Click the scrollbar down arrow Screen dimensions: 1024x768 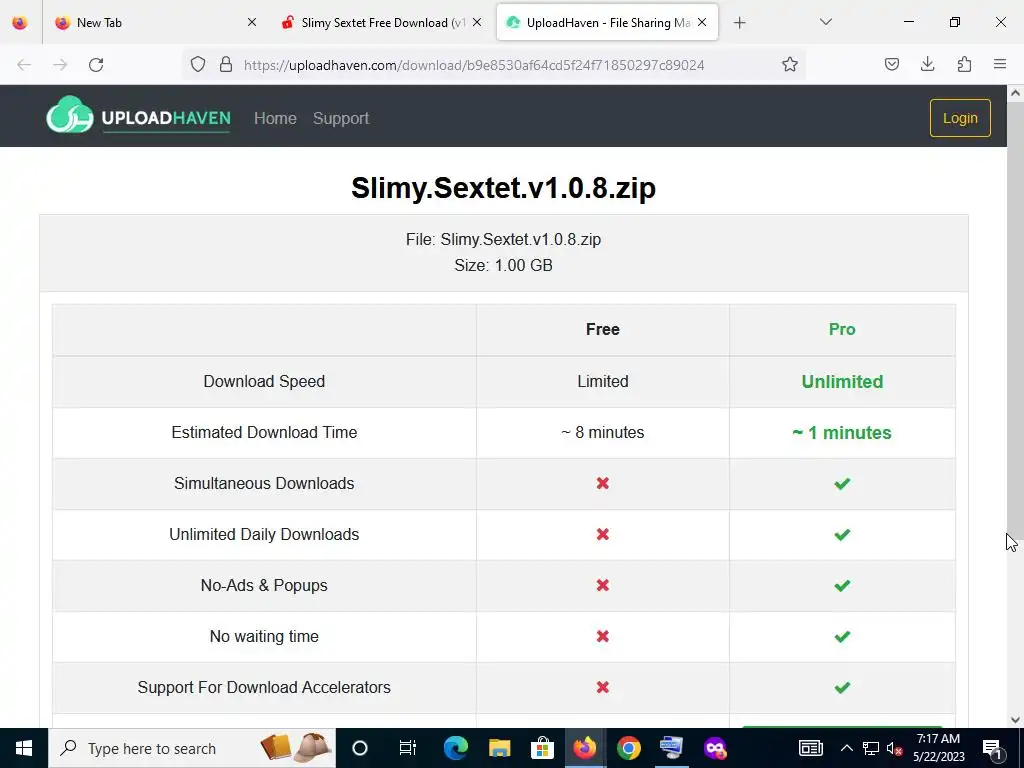point(1015,720)
